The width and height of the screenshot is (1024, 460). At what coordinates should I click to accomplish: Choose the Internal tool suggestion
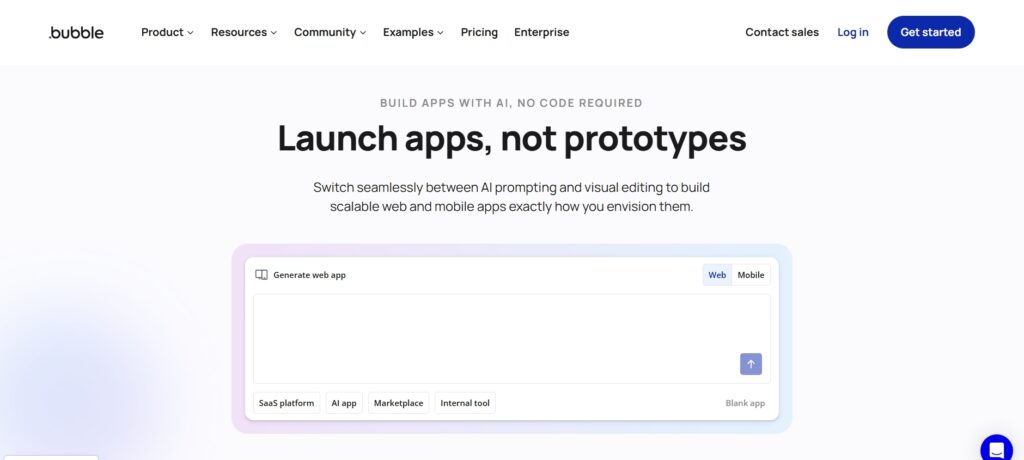click(465, 403)
